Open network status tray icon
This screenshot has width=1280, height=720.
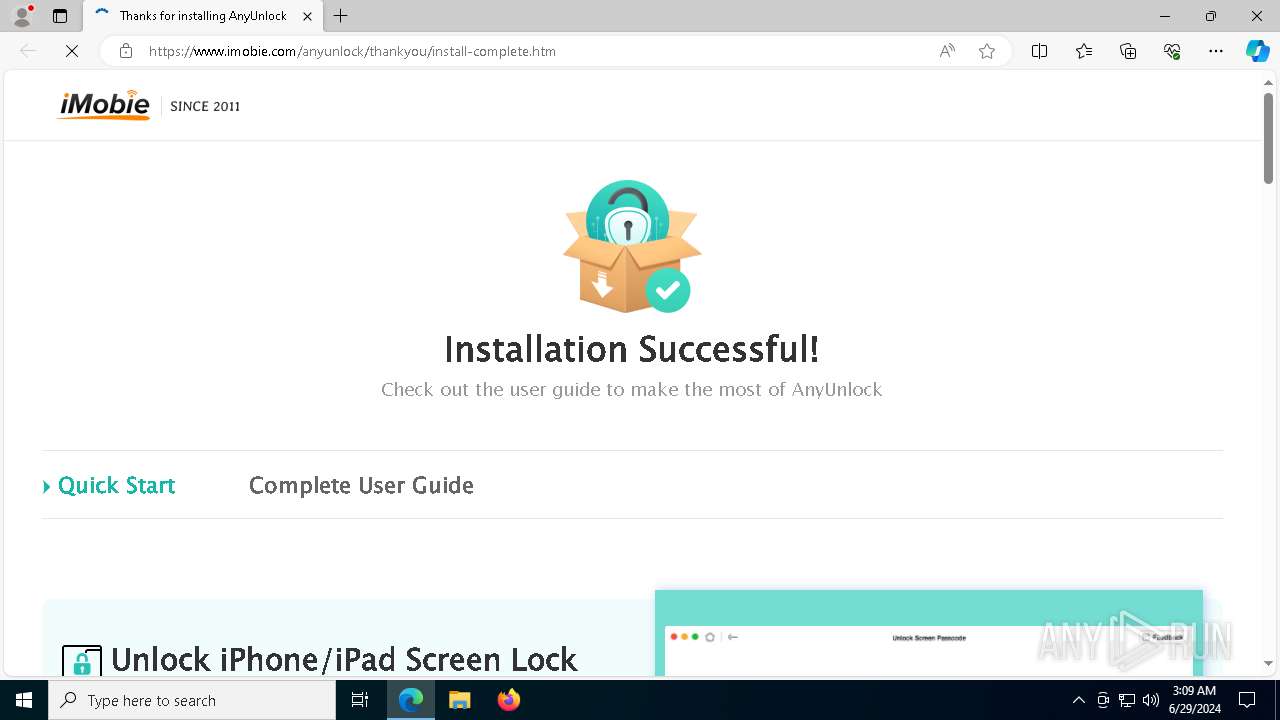pos(1127,700)
